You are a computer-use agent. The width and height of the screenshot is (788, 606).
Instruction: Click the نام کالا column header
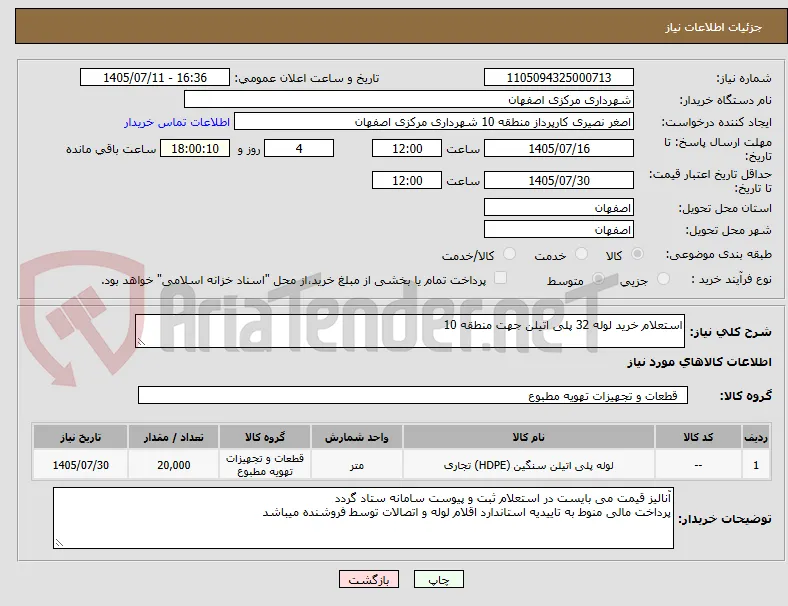pyautogui.click(x=529, y=437)
